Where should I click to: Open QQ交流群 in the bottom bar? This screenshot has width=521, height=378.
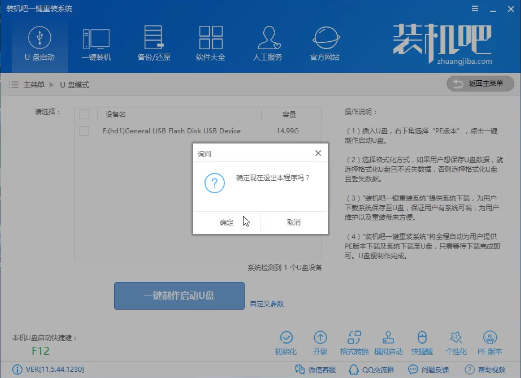pos(371,369)
